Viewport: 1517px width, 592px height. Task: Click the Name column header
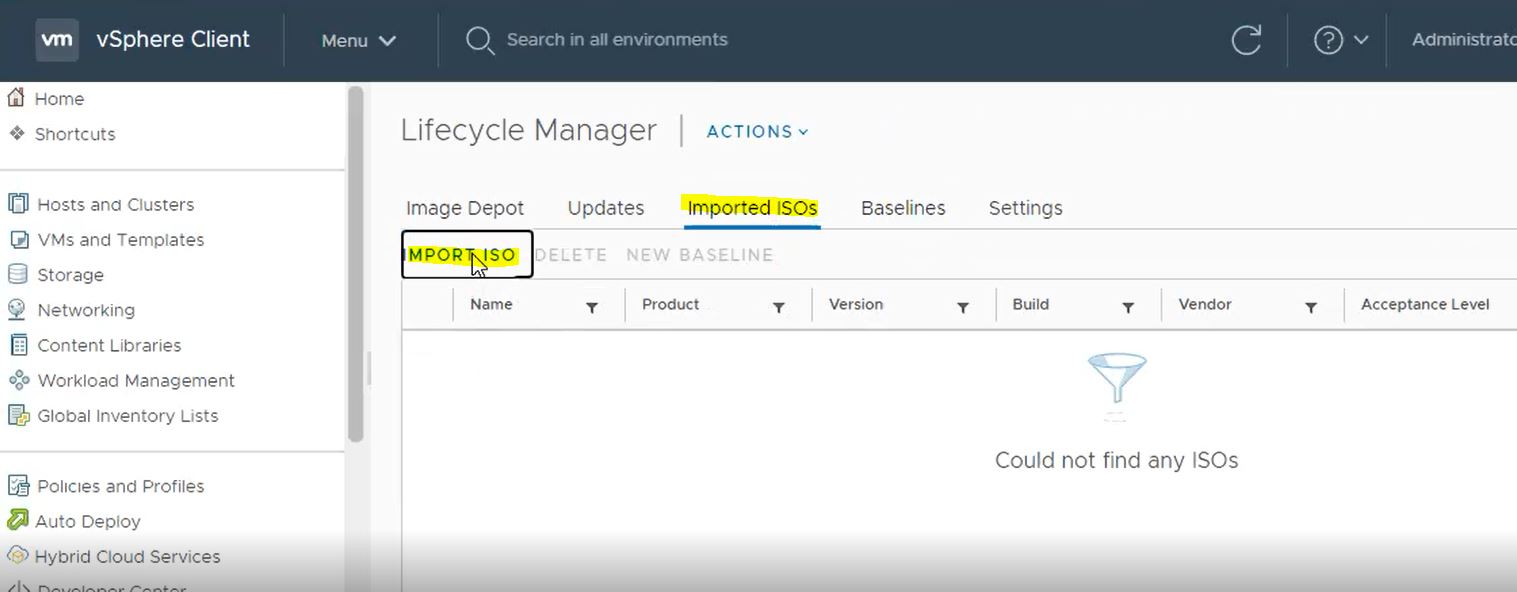tap(491, 304)
